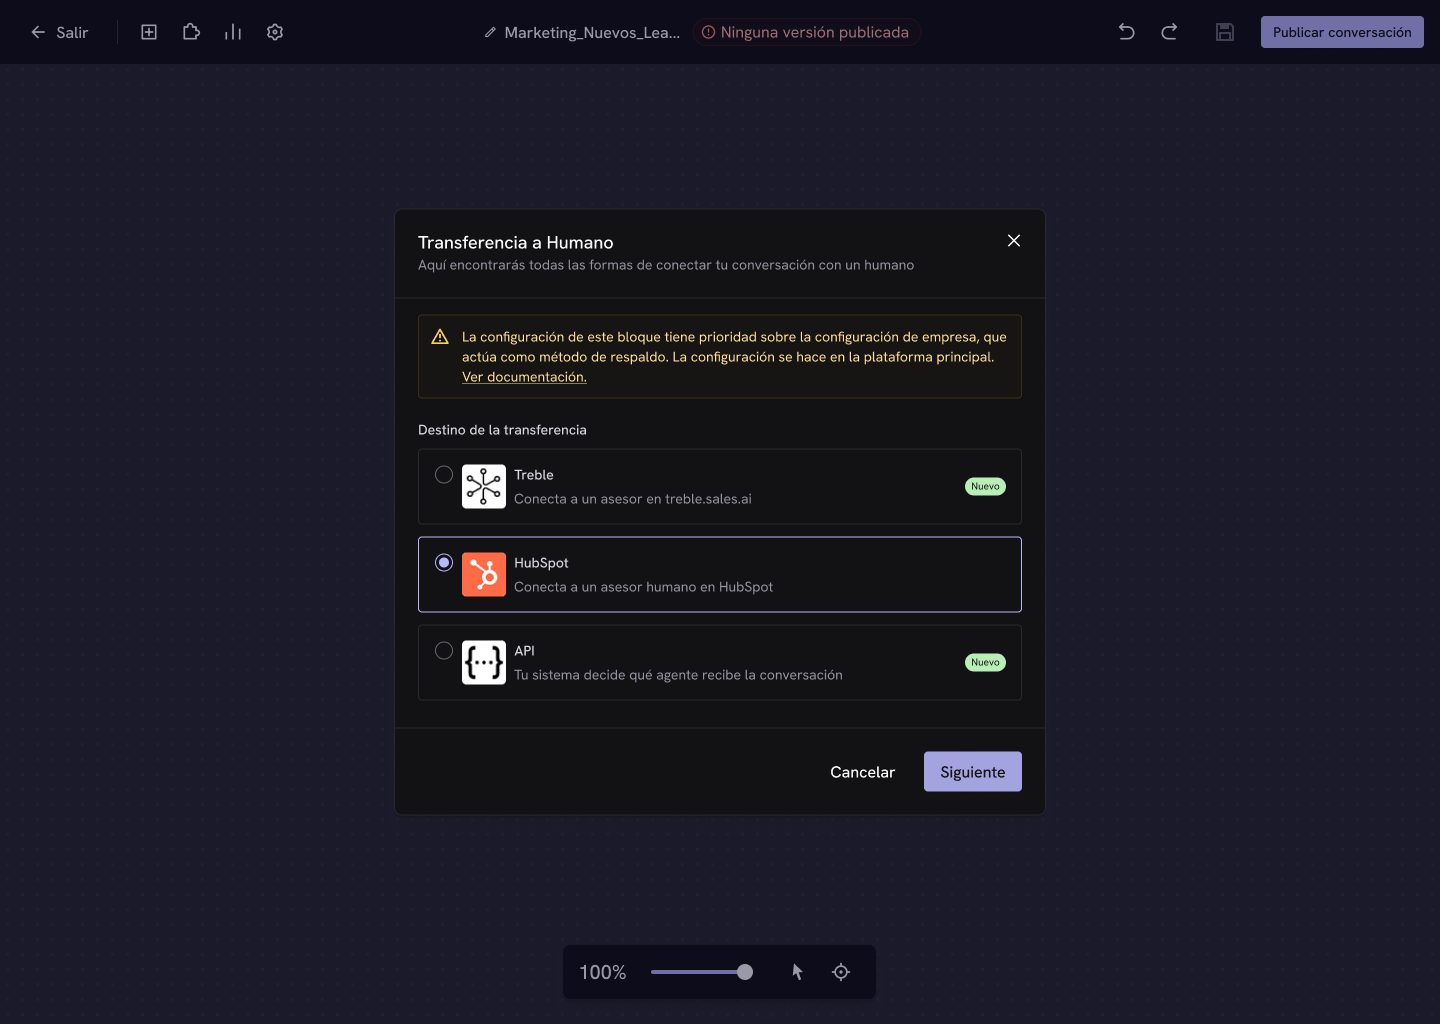The width and height of the screenshot is (1440, 1024).
Task: Click the warning triangle icon in notice
Action: 440,337
